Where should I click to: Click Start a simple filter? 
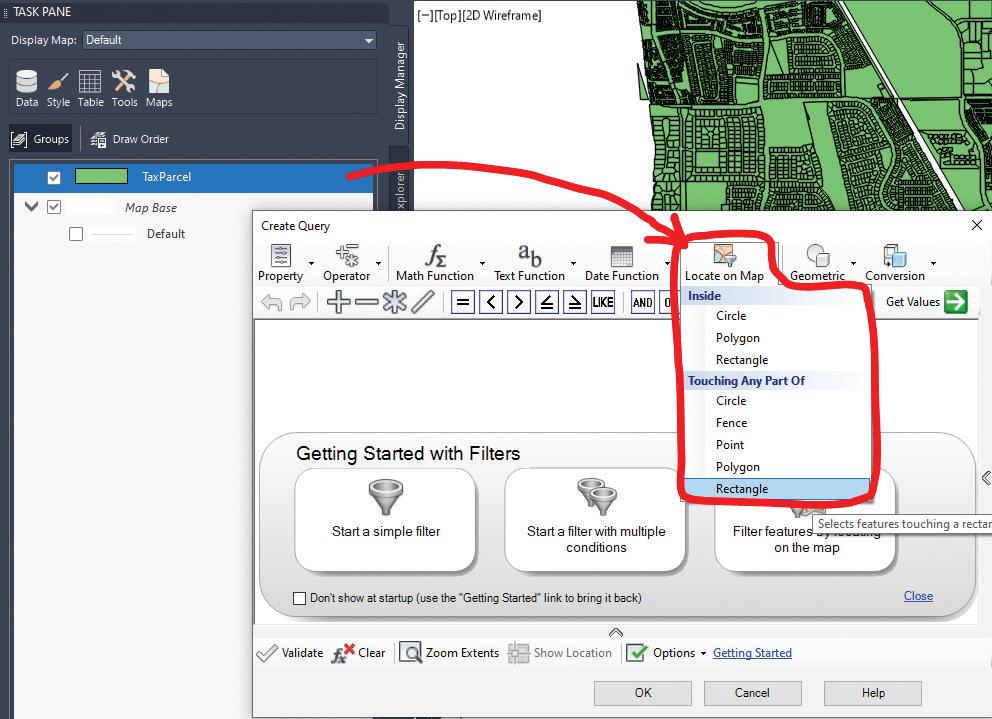pos(385,520)
